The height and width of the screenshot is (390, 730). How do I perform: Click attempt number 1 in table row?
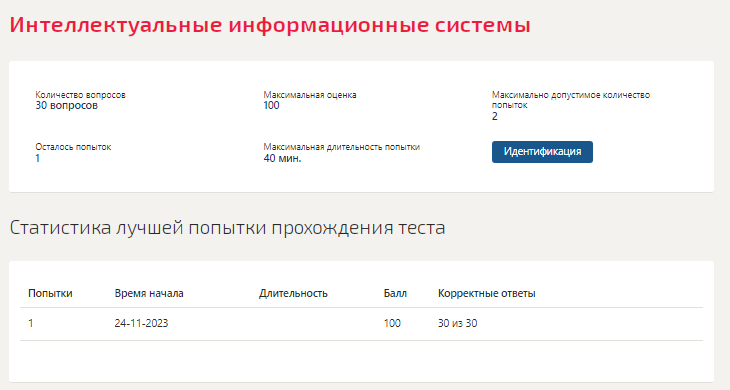click(x=31, y=323)
